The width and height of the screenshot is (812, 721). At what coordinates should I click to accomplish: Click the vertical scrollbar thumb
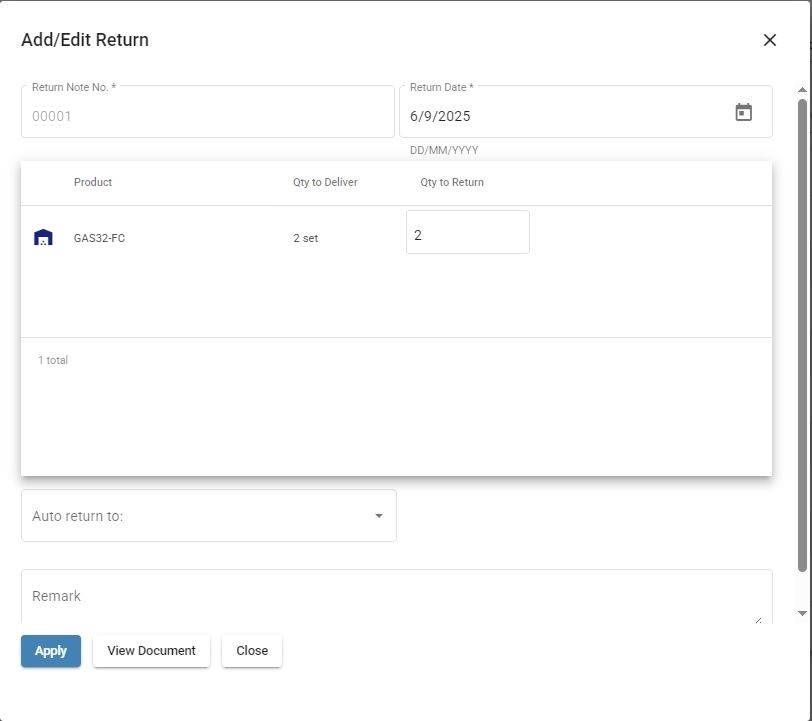tap(802, 336)
